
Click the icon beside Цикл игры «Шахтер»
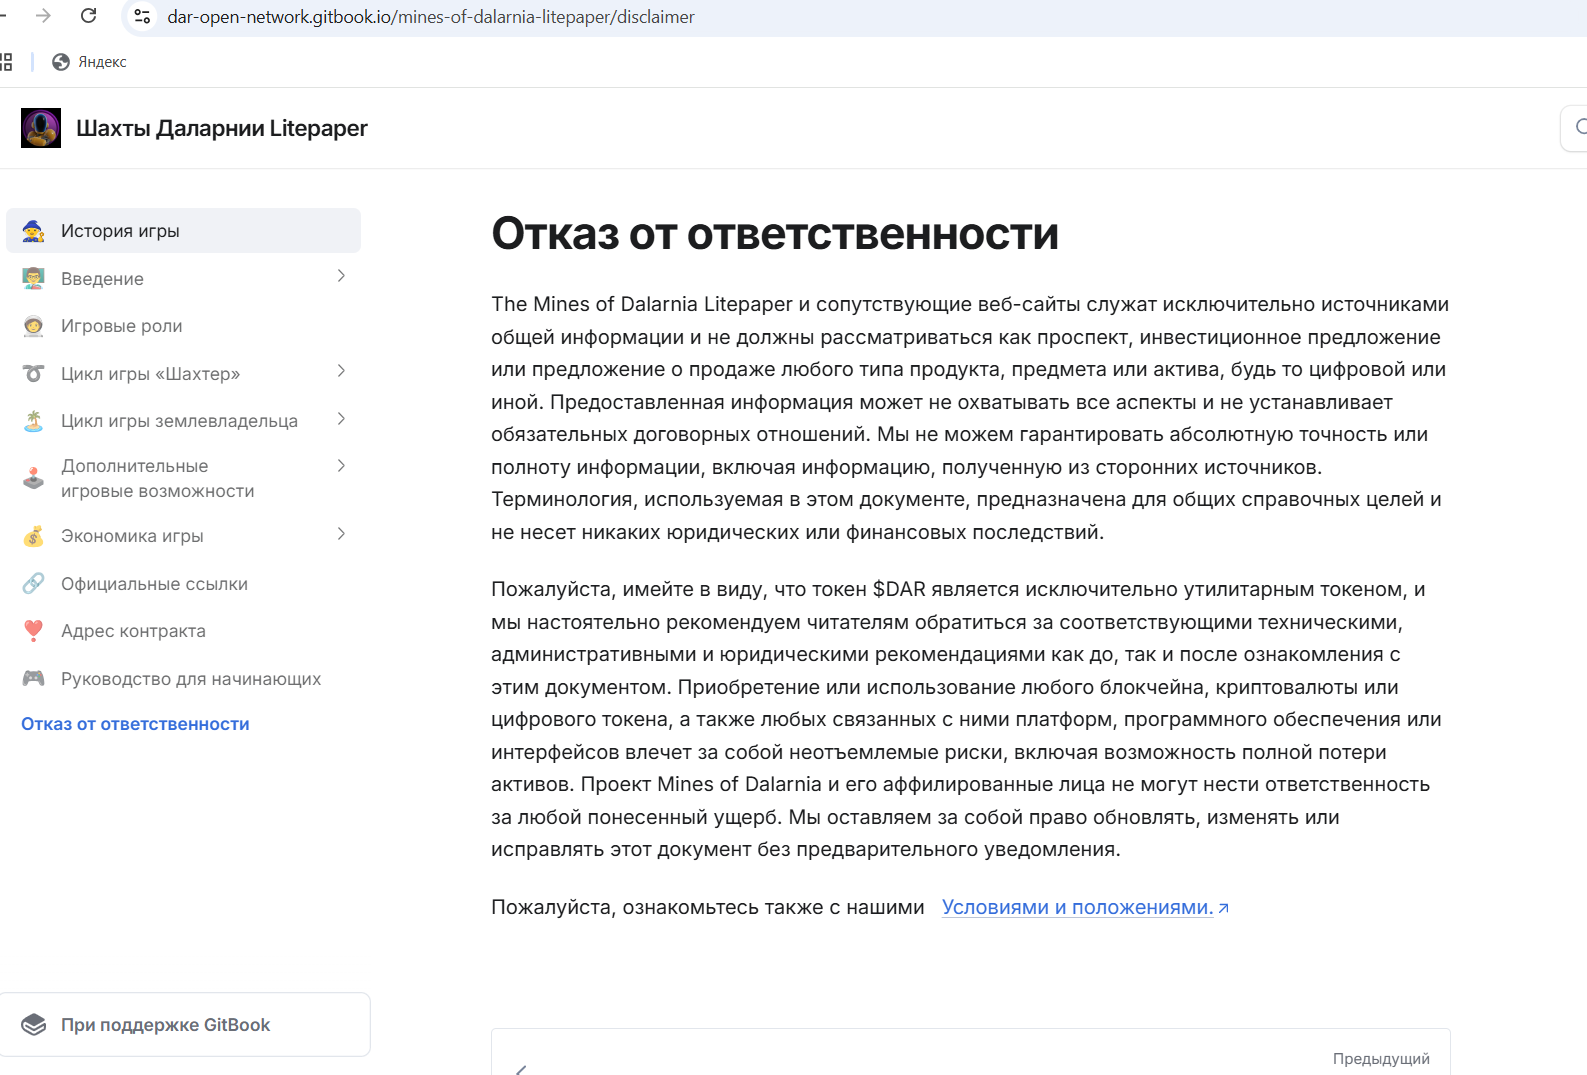(x=34, y=374)
